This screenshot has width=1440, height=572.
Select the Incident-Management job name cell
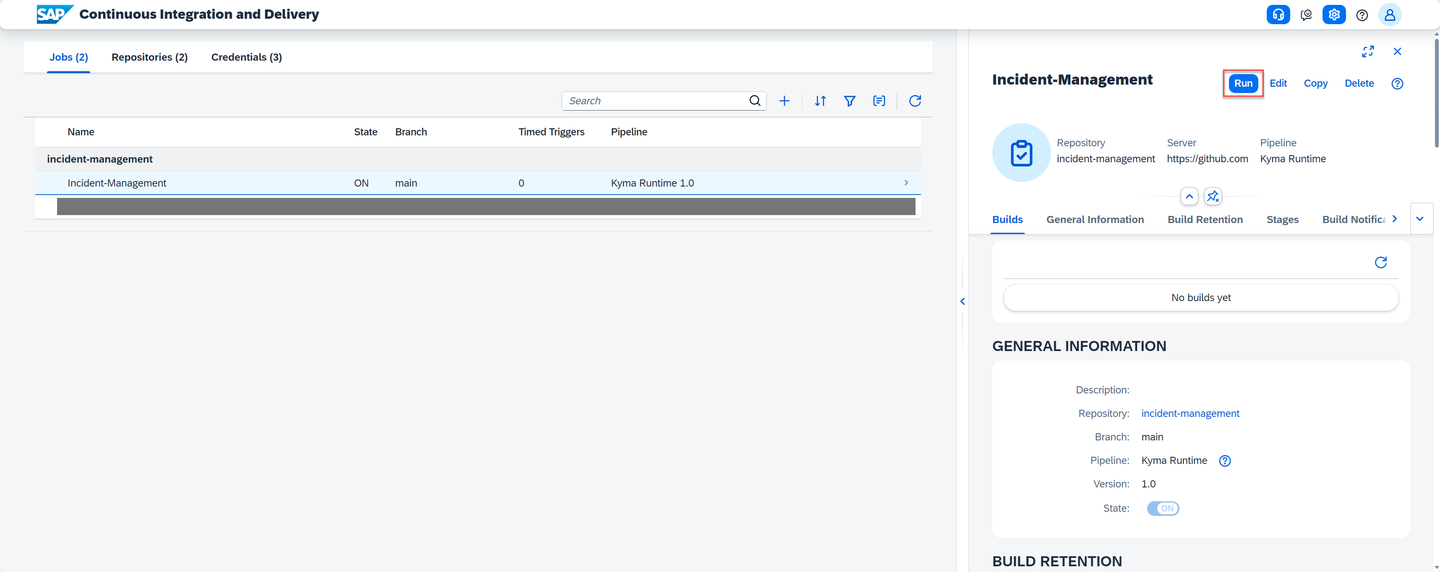(x=117, y=183)
